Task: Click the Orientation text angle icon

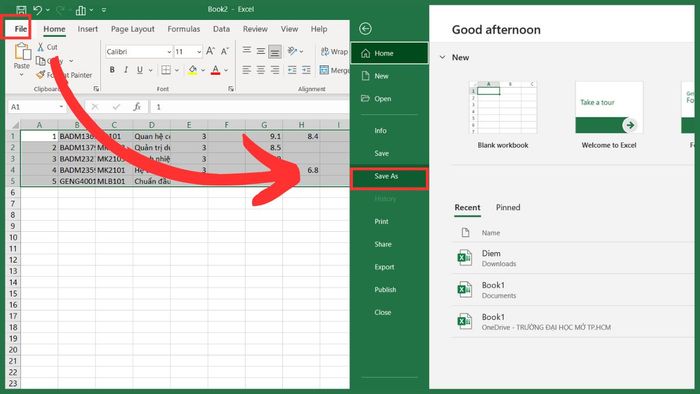Action: pos(292,51)
